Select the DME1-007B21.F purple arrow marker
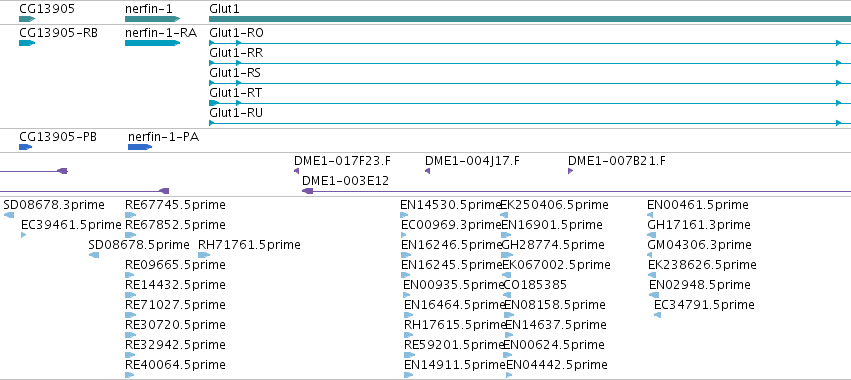Screen dimensions: 851x380 (x=570, y=171)
